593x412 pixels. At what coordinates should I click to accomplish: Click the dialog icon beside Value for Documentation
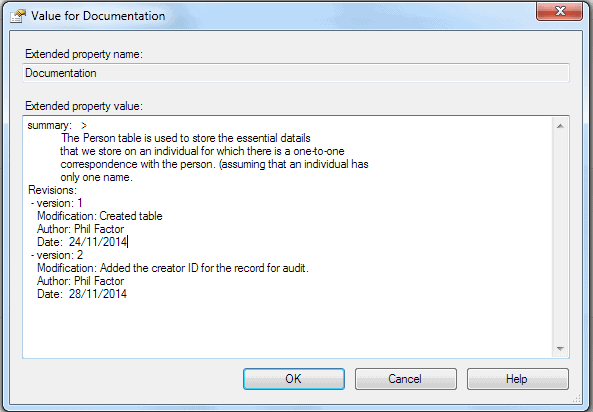(x=17, y=16)
